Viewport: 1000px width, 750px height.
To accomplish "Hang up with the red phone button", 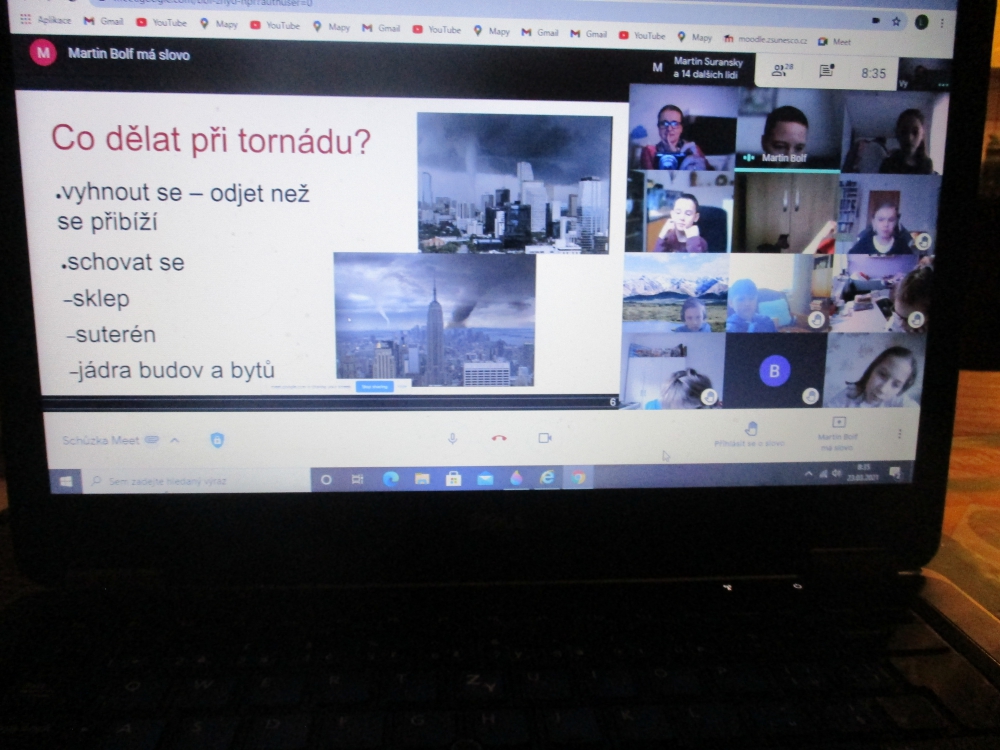I will pos(499,438).
